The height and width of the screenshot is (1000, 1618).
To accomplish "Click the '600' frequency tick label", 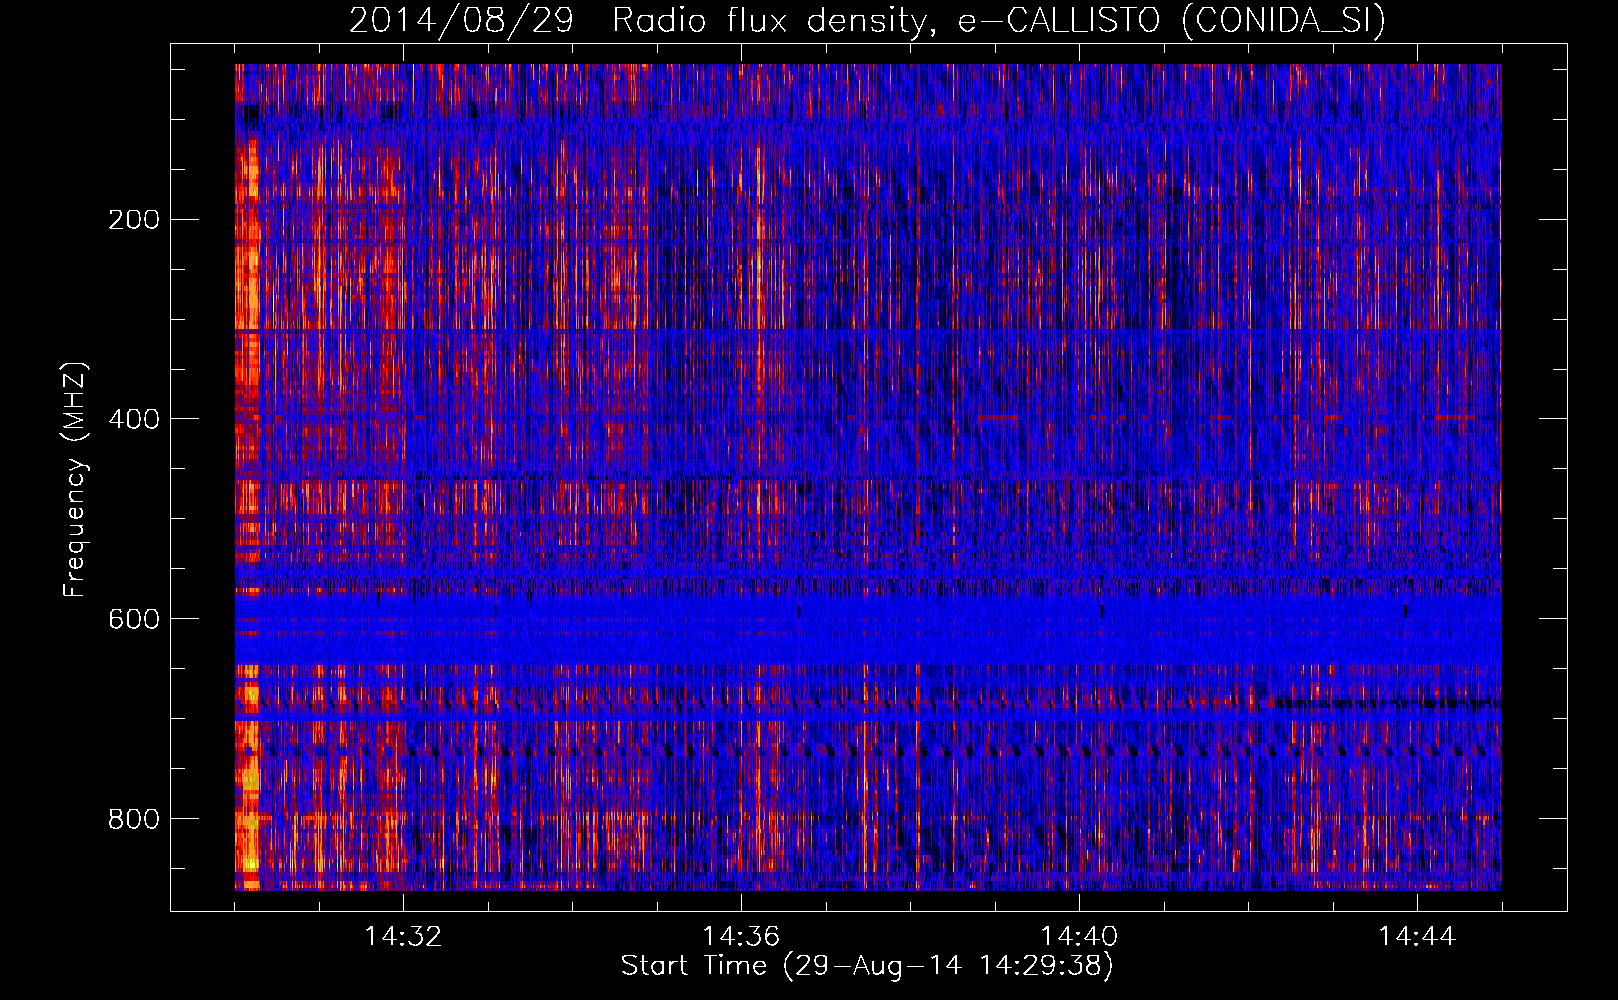I will (134, 619).
